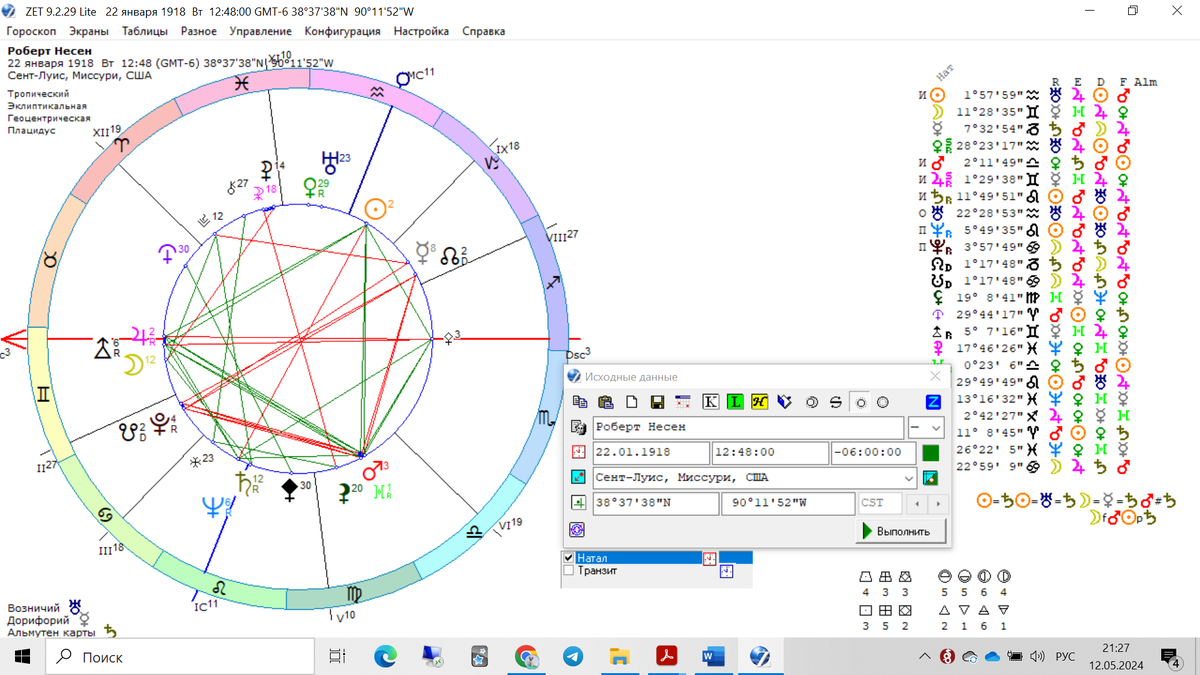Click the map icon right of city dropdown

click(931, 478)
